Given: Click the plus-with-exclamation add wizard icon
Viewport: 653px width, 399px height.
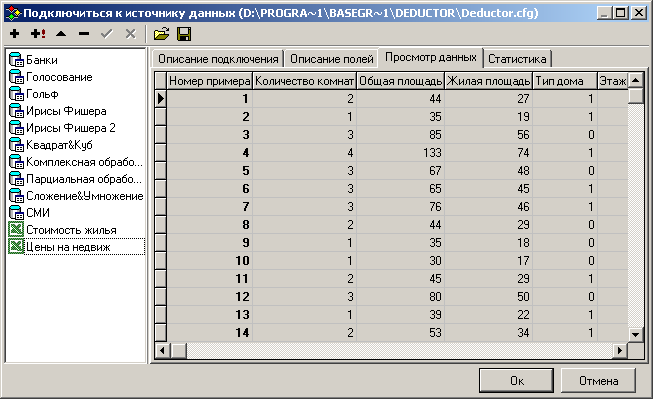Looking at the screenshot, I should 38,34.
